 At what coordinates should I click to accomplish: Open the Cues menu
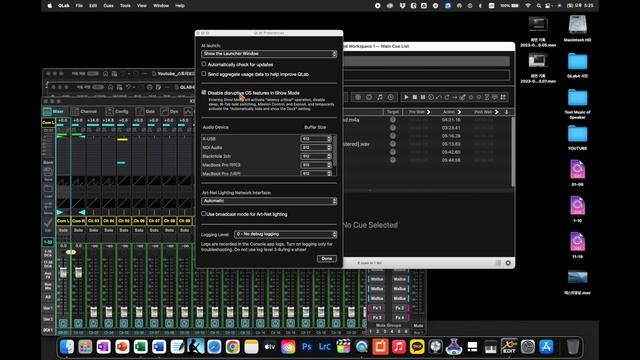(x=108, y=6)
